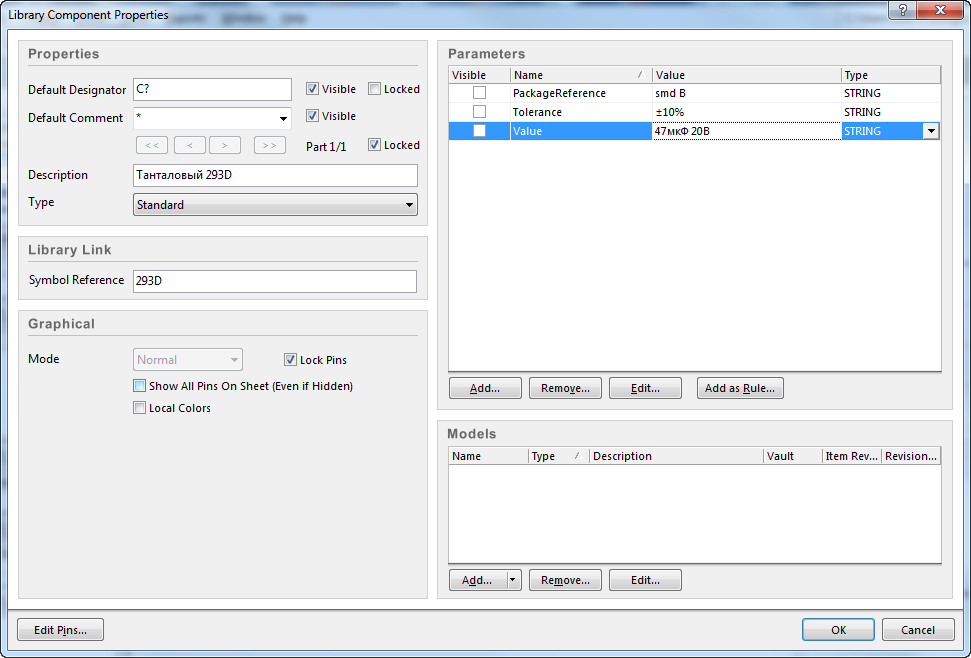Click the help question mark button

point(902,10)
